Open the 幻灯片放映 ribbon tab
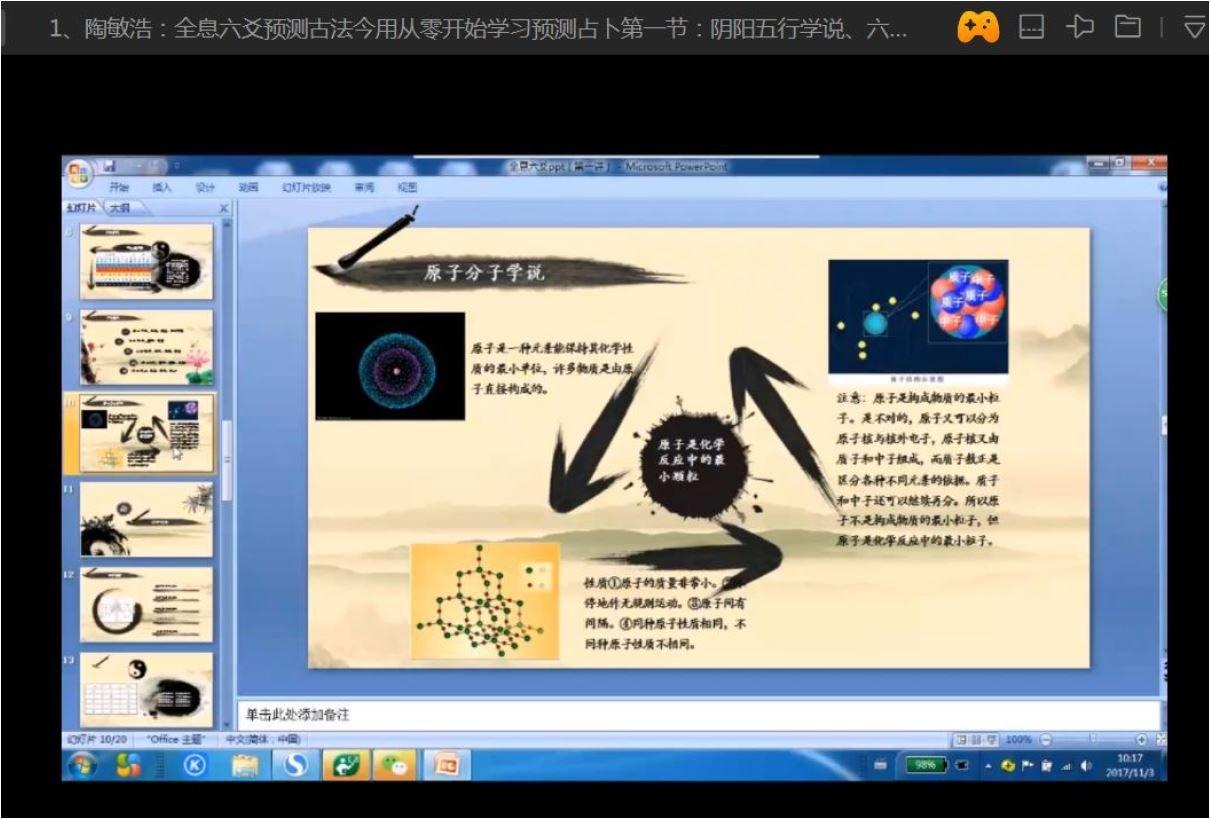 [306, 187]
